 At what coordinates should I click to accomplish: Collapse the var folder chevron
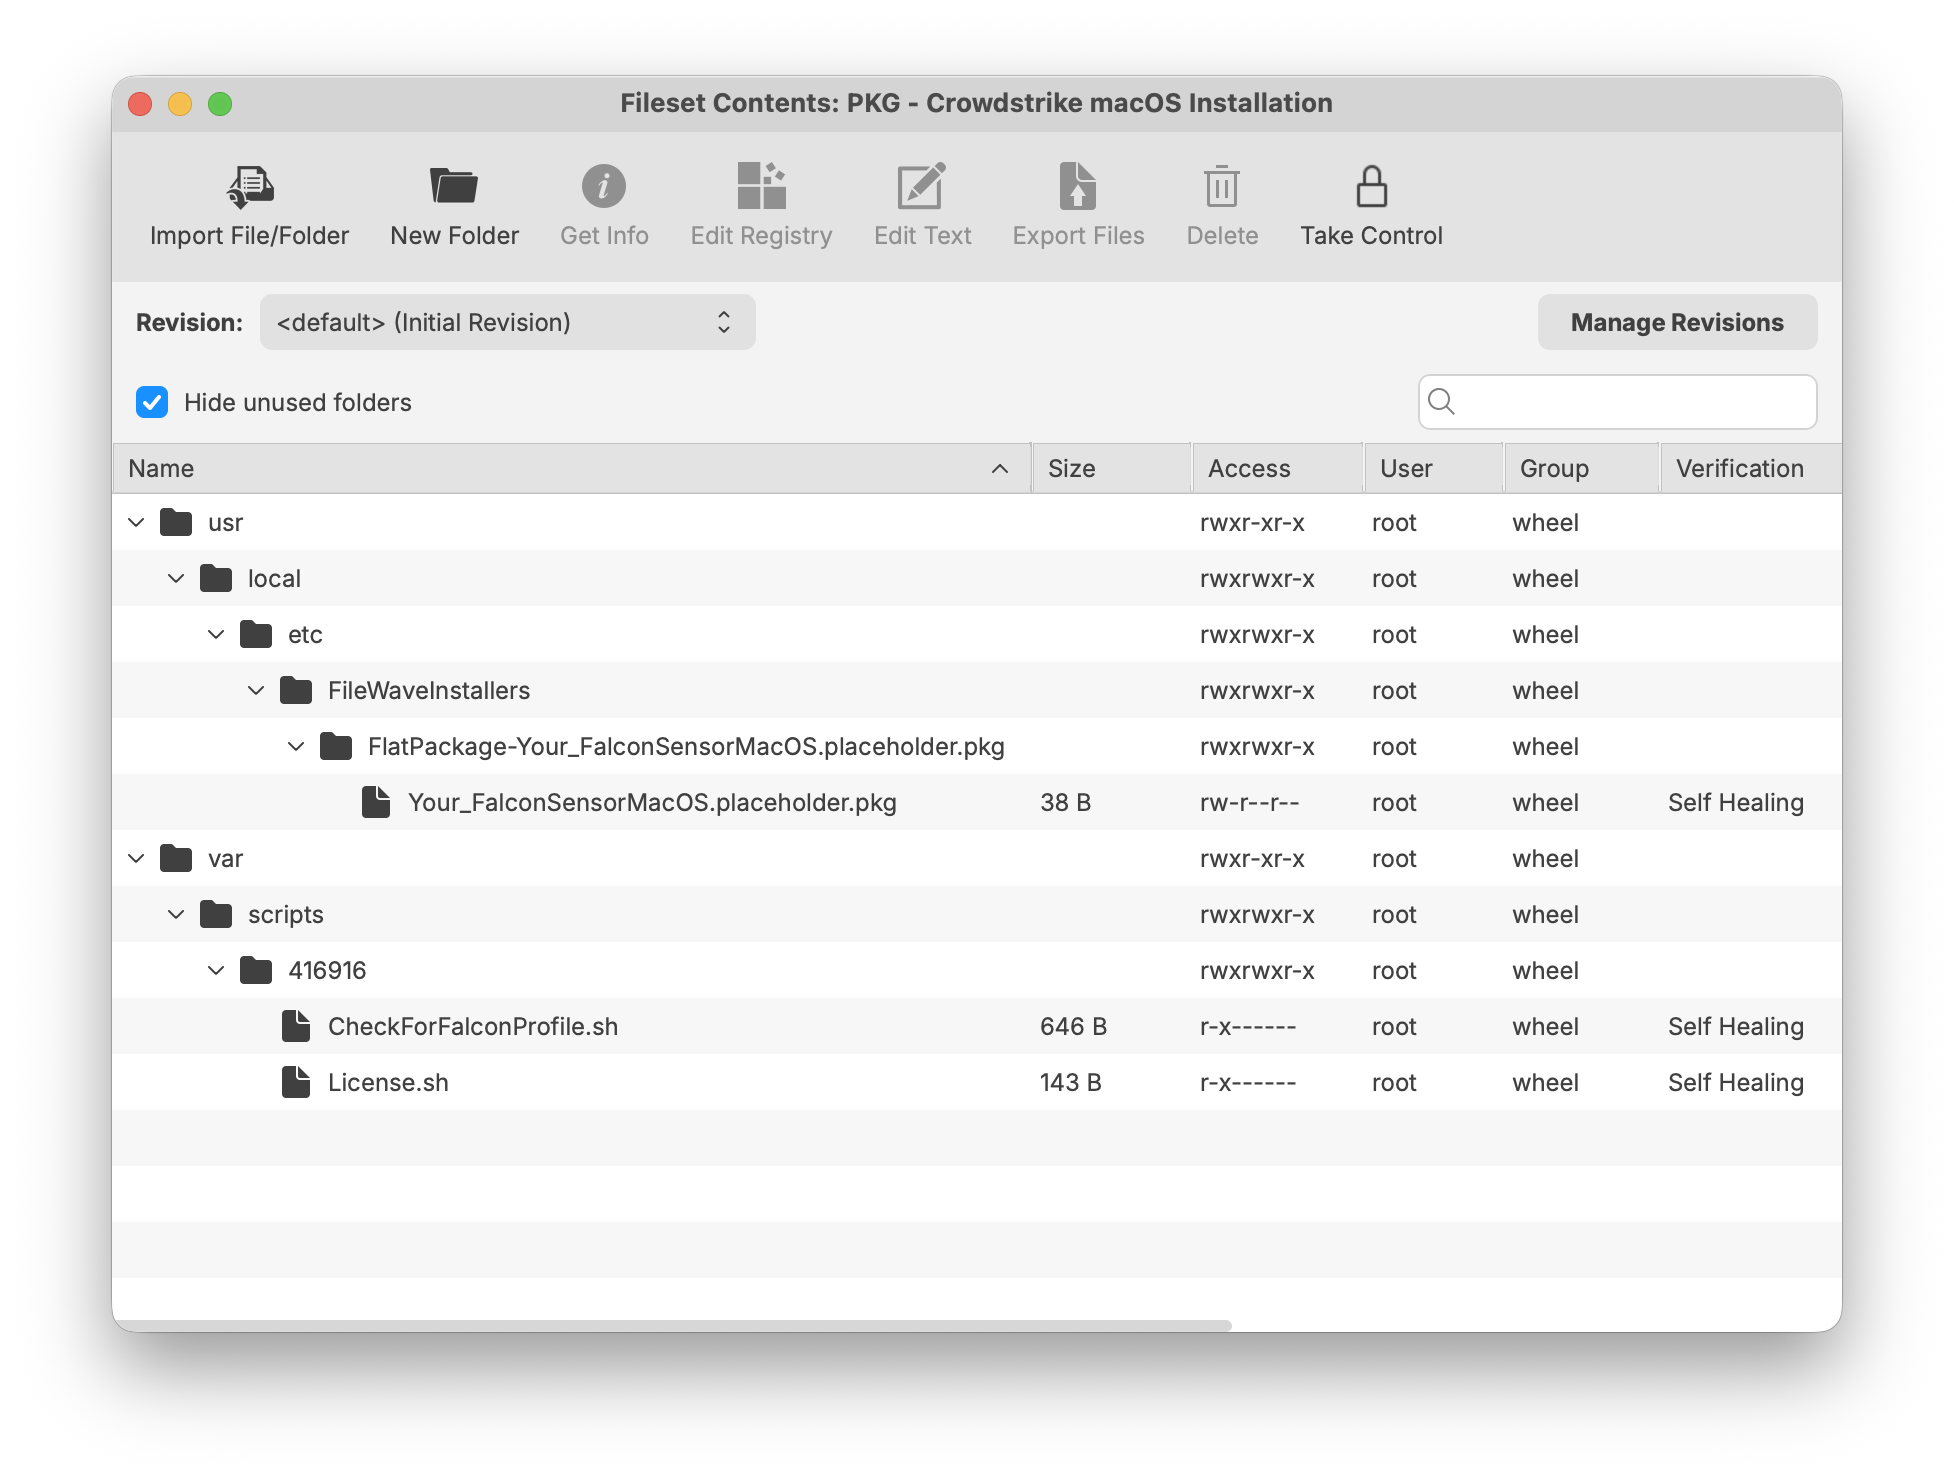(x=137, y=858)
